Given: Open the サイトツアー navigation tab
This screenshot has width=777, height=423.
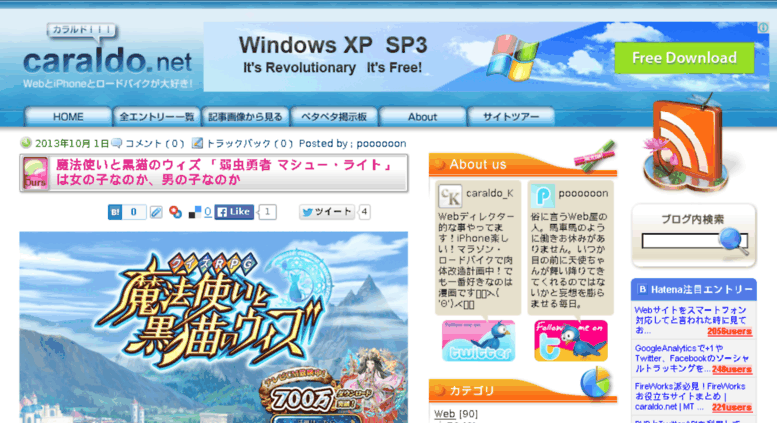Looking at the screenshot, I should pos(511,117).
